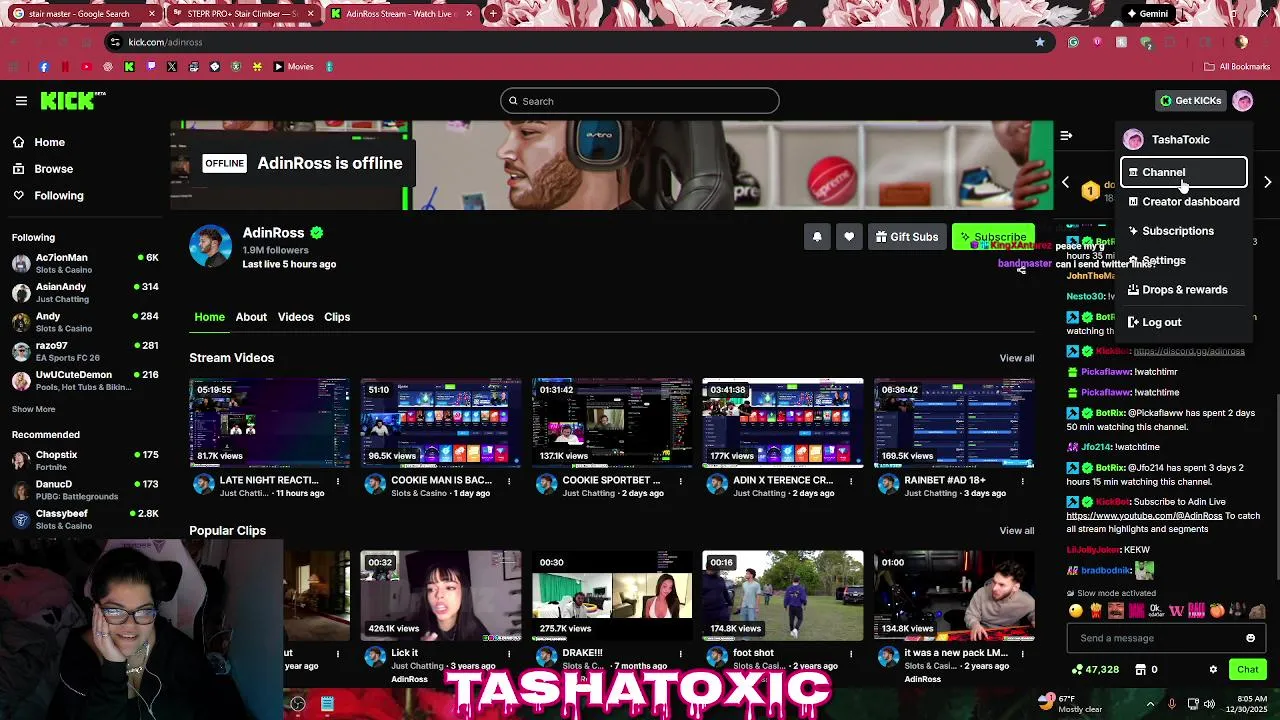The height and width of the screenshot is (720, 1280).
Task: Open YouTube bookmark in bookmarks bar
Action: 86,67
